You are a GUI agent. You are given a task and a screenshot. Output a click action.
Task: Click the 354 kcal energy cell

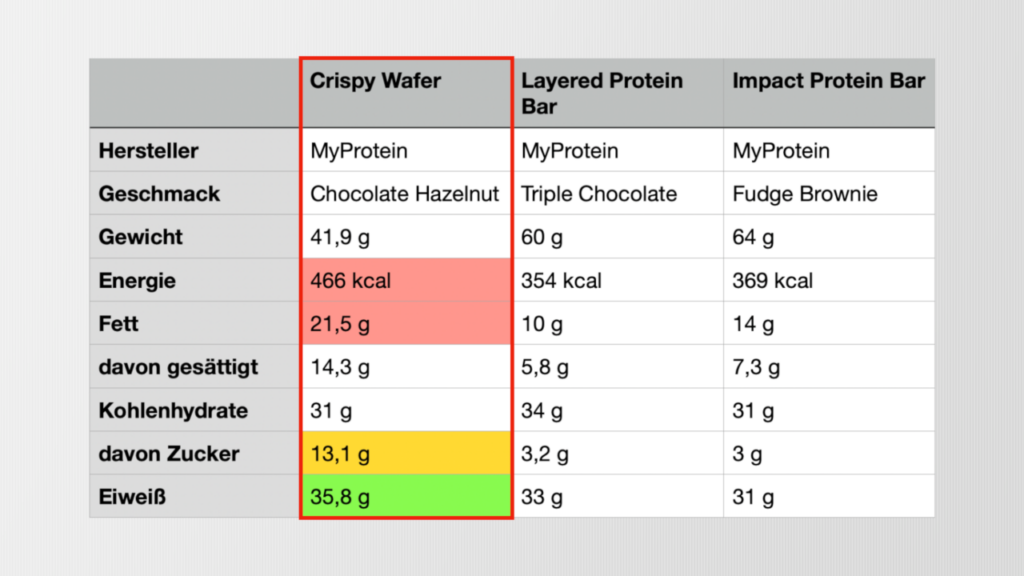pyautogui.click(x=618, y=280)
